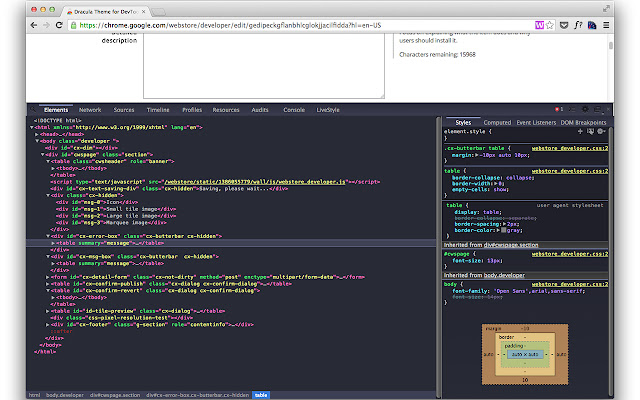Screen dimensions: 640x400
Task: Open the Console tab
Action: [x=294, y=109]
